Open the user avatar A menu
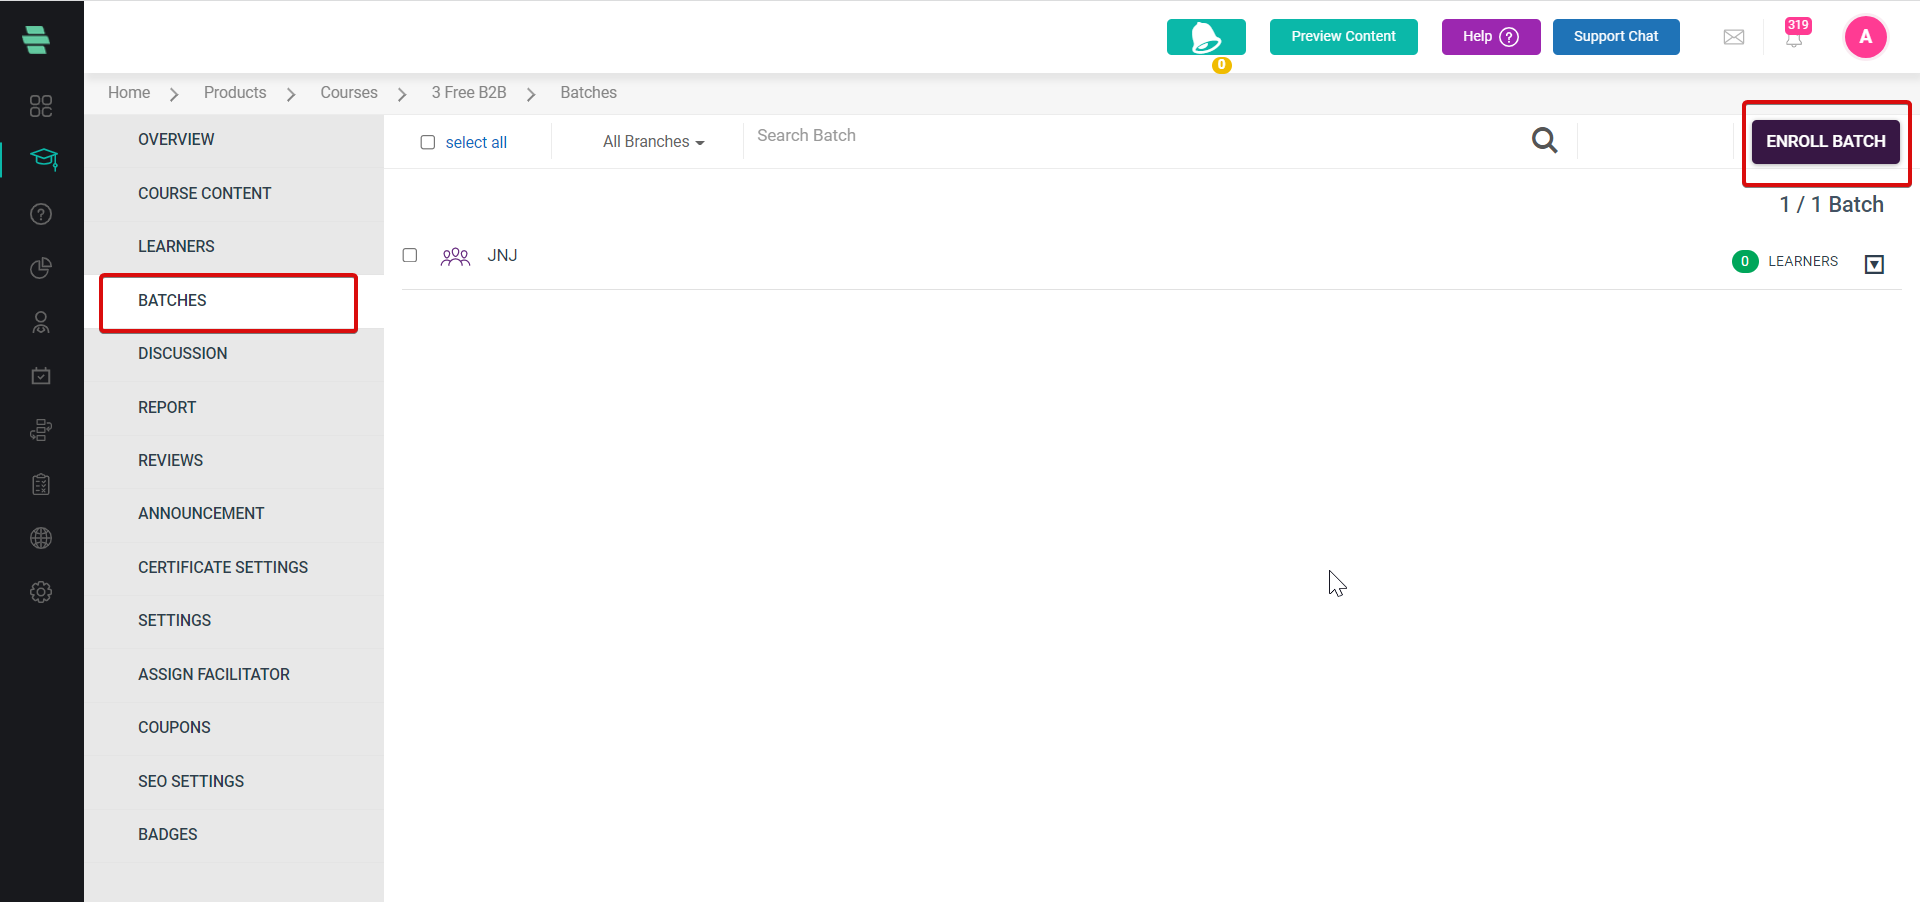Viewport: 1920px width, 902px height. pos(1865,37)
